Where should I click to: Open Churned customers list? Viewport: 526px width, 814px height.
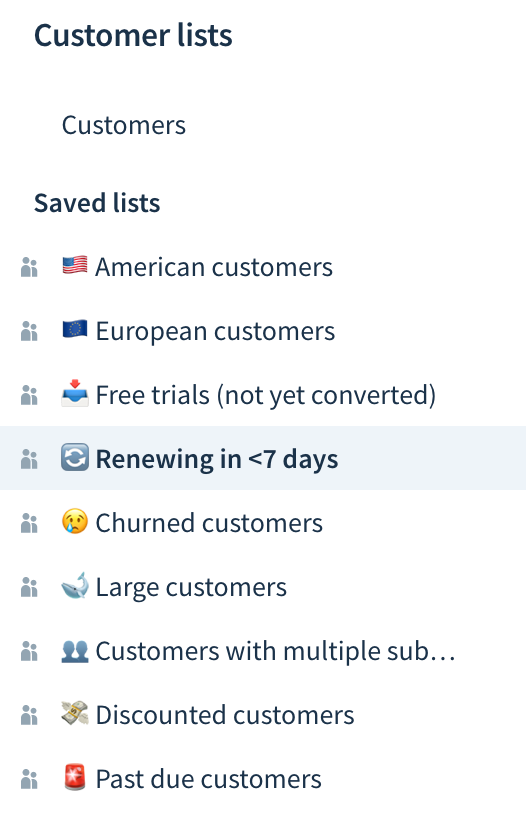click(263, 523)
